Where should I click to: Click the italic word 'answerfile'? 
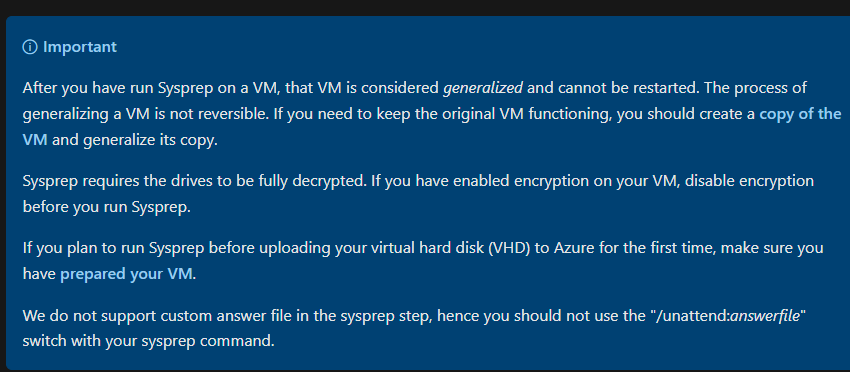tap(765, 316)
